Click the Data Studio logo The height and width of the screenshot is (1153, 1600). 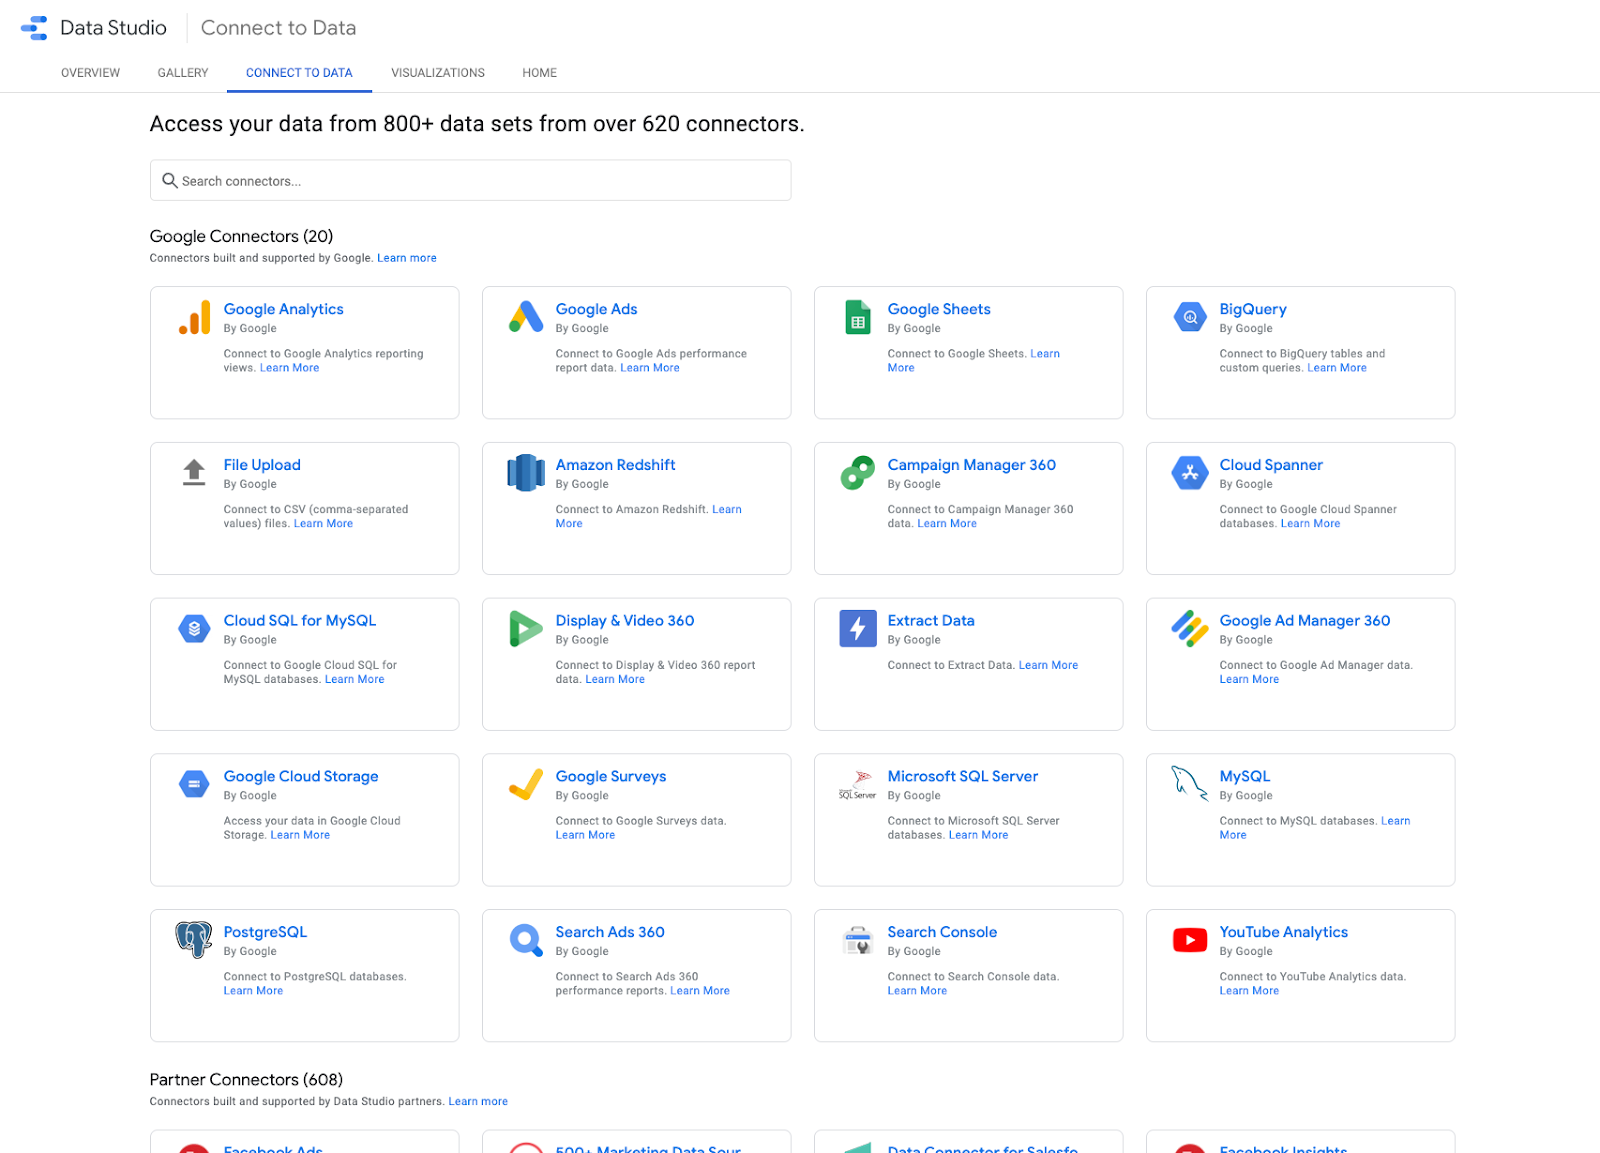coord(34,28)
